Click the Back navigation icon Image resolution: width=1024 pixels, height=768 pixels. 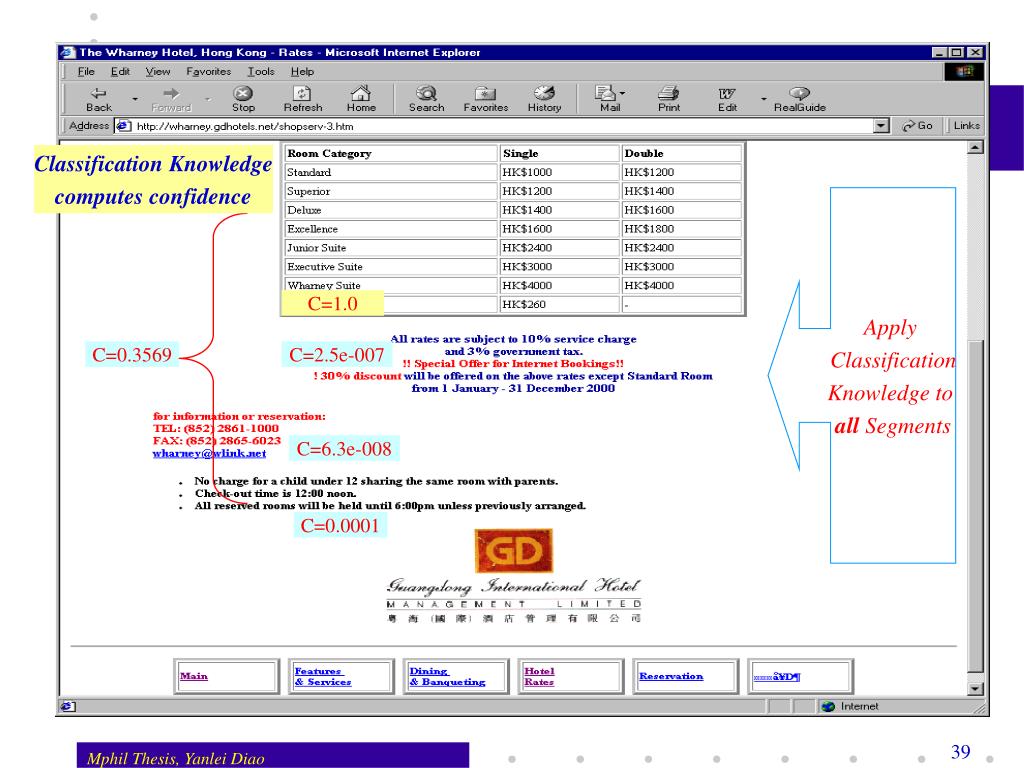[99, 93]
